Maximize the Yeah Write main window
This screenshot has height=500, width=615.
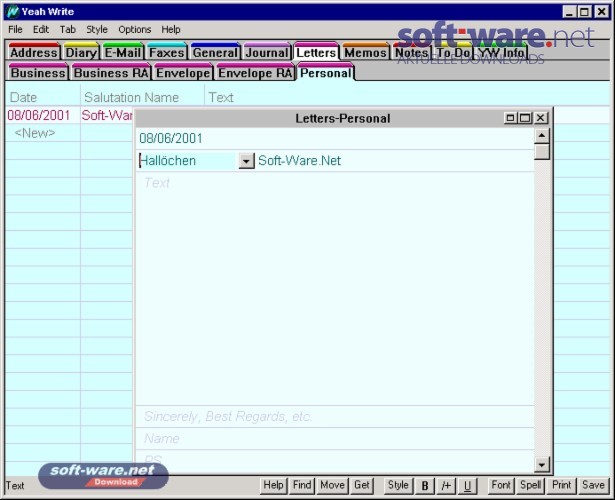(584, 12)
